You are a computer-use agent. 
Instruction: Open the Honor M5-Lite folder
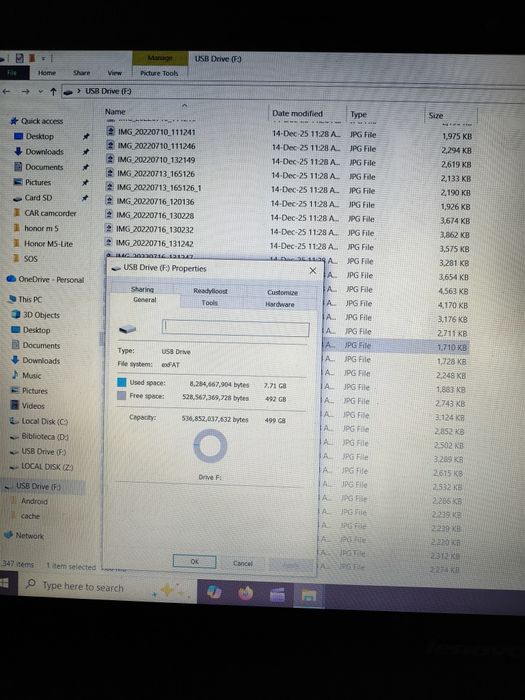tap(42, 243)
